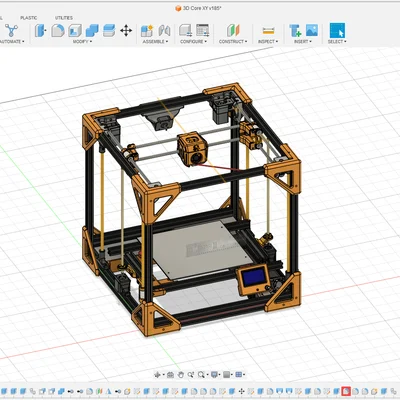The width and height of the screenshot is (400, 400).
Task: Click the Insert Derive icon
Action: point(295,30)
